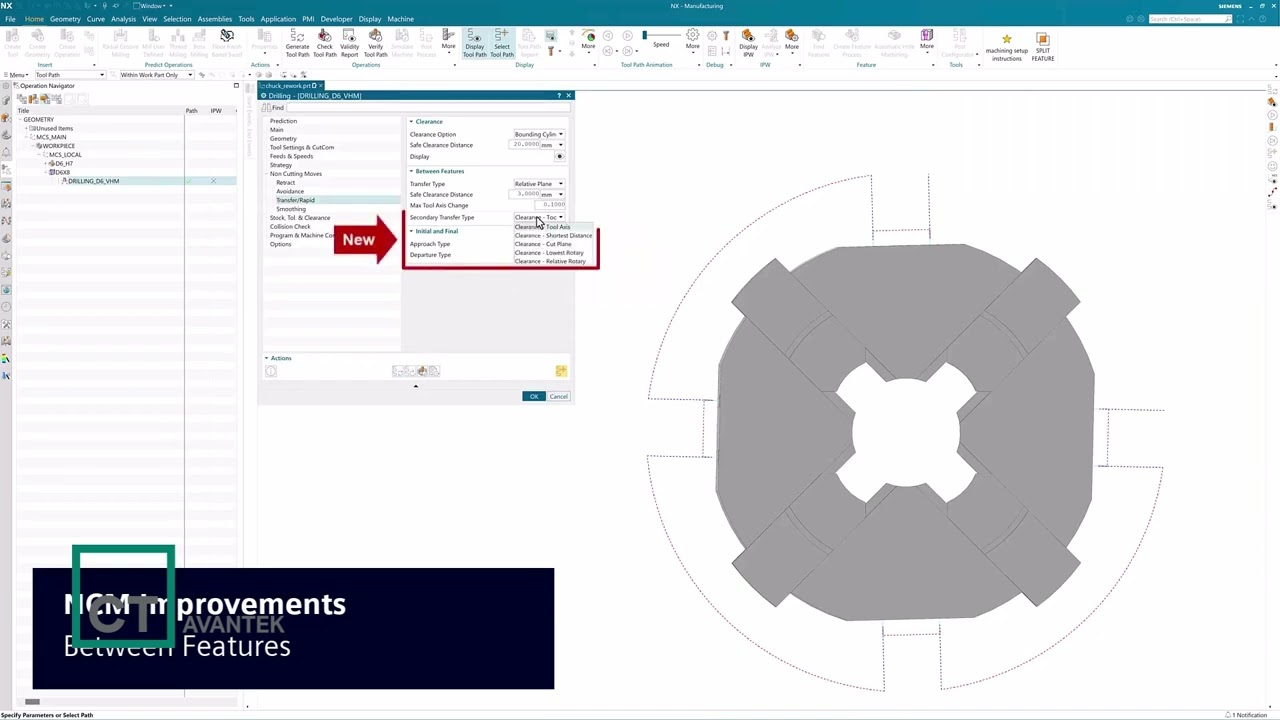Click the Create Tool icon
This screenshot has width=1280, height=720.
click(x=12, y=37)
